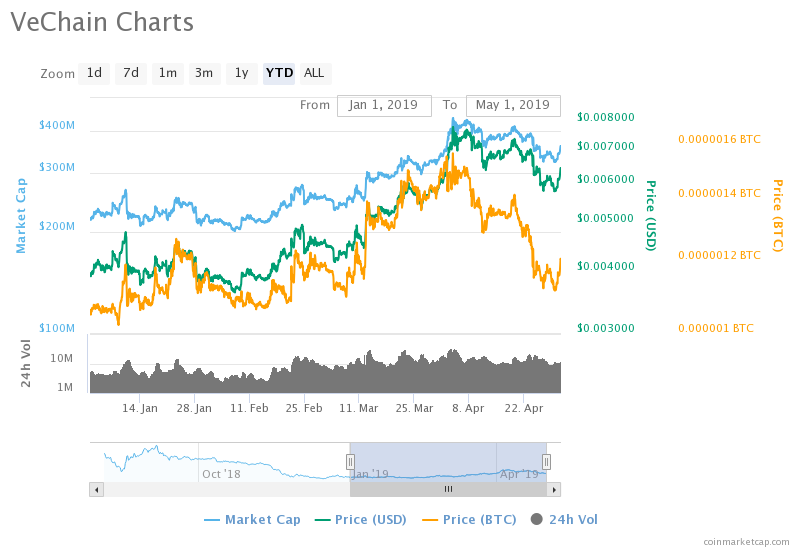Edit the From date field Jan 1, 2019

(384, 105)
